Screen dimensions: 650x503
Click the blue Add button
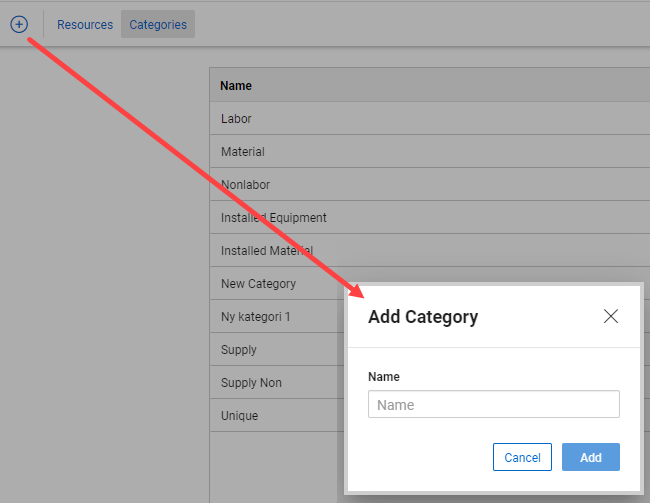590,457
